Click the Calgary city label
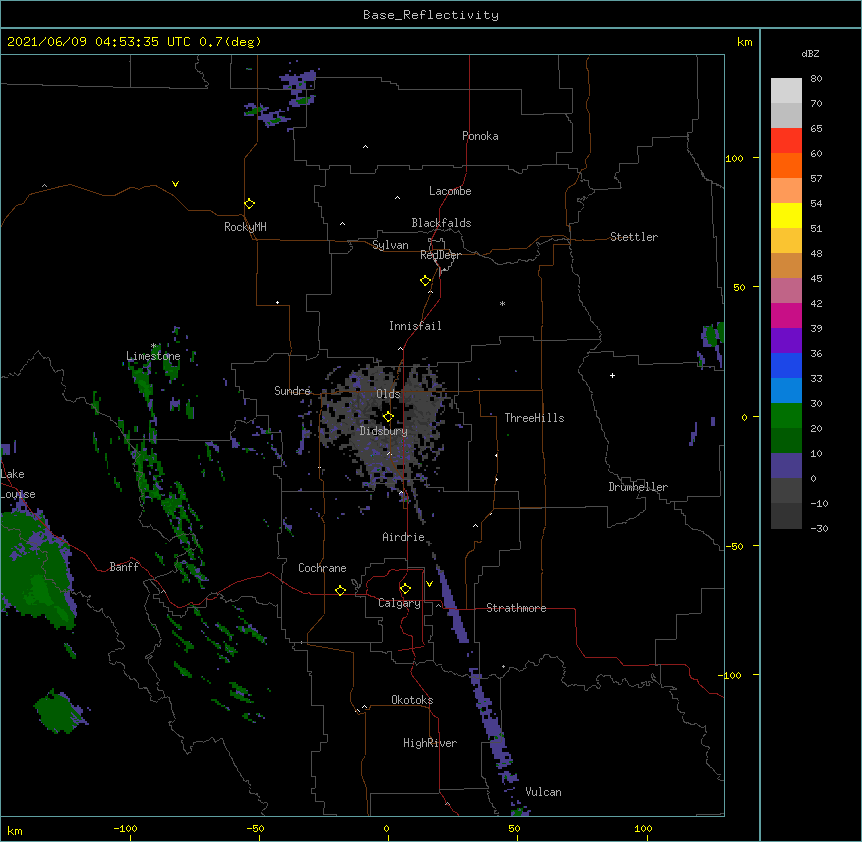 399,603
